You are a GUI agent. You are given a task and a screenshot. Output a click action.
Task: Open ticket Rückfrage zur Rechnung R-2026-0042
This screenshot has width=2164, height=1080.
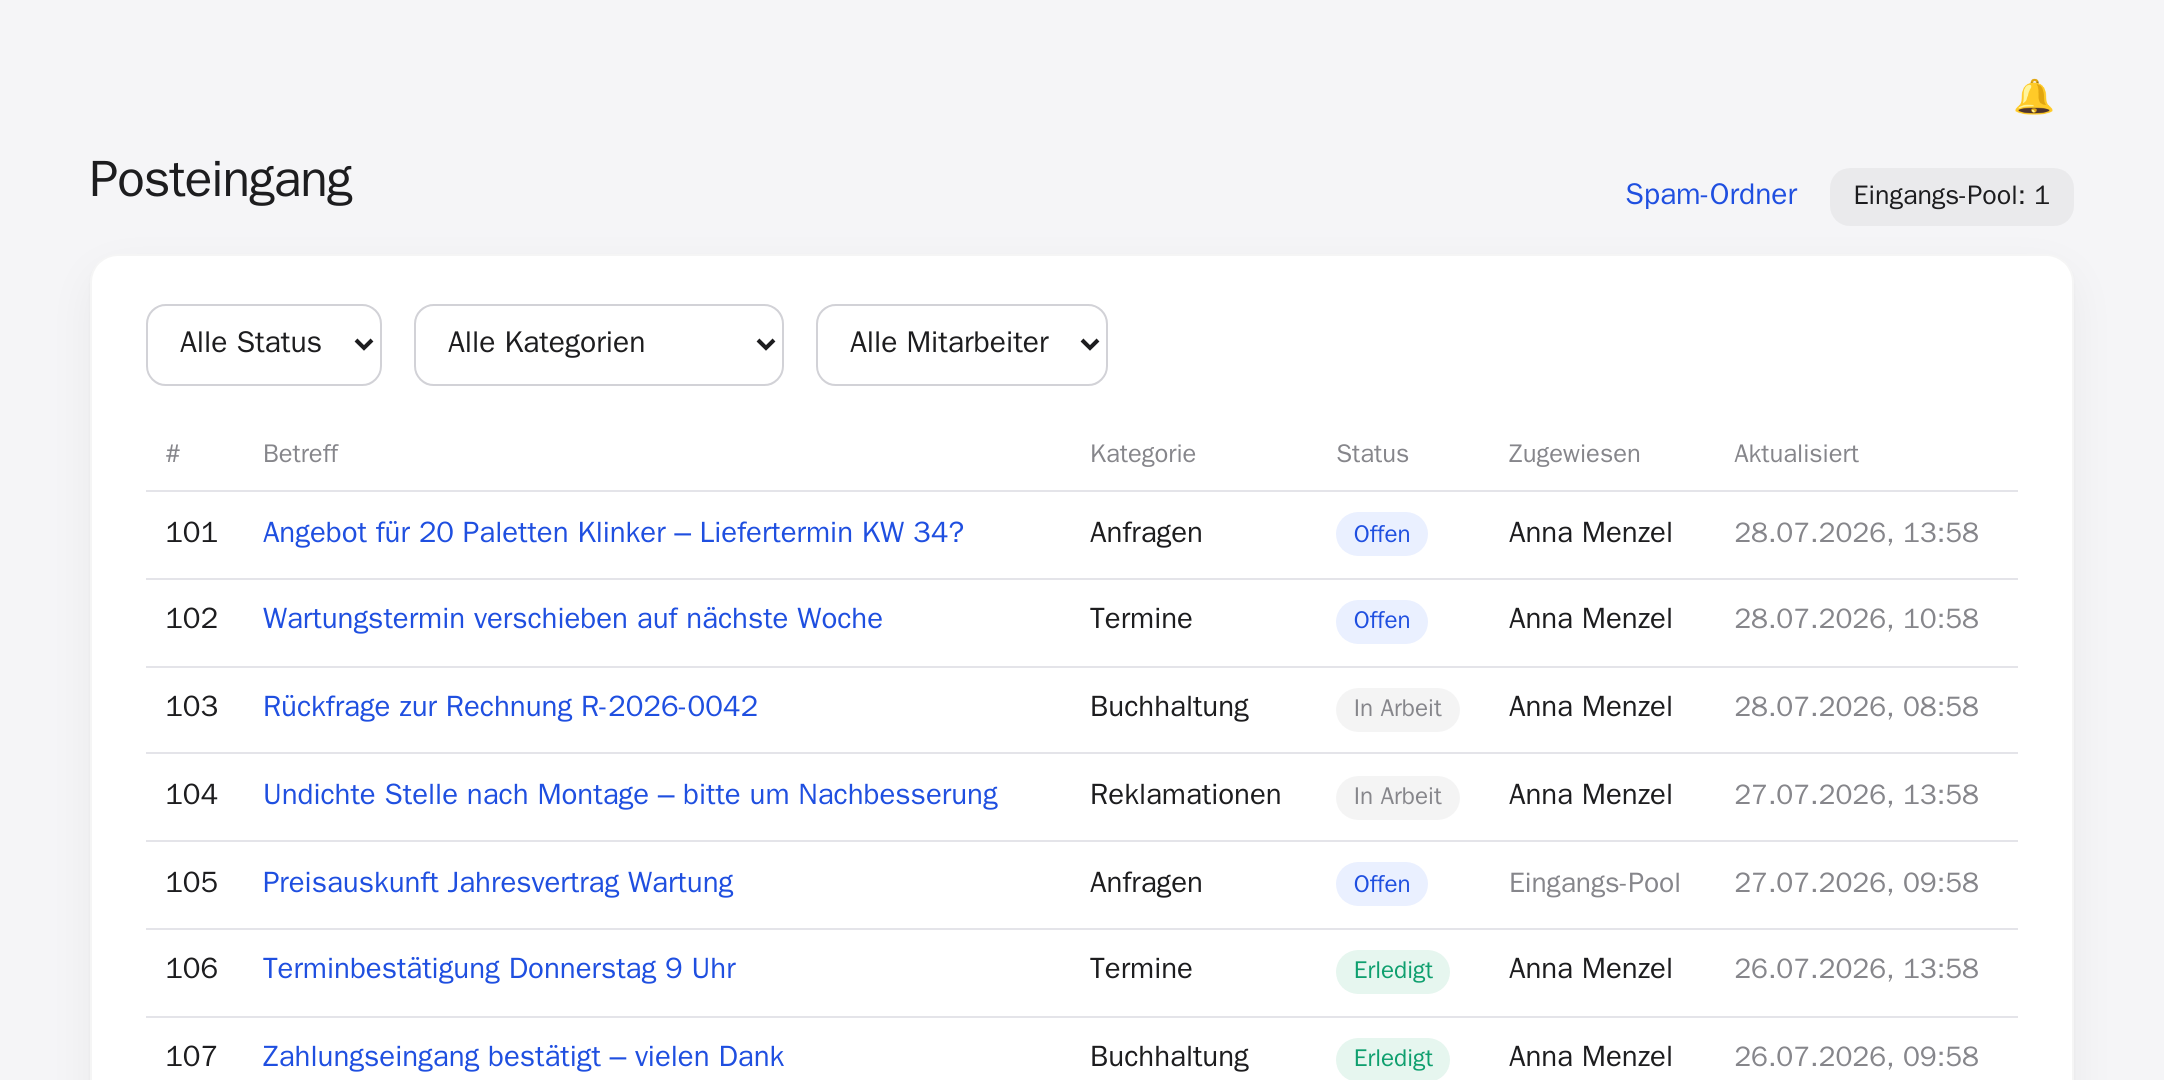pos(510,707)
